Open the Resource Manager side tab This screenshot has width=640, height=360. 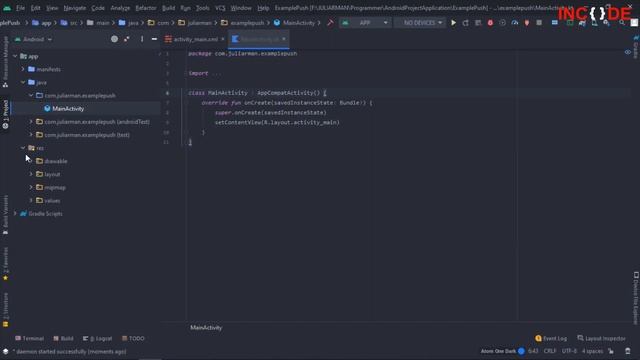pos(5,61)
